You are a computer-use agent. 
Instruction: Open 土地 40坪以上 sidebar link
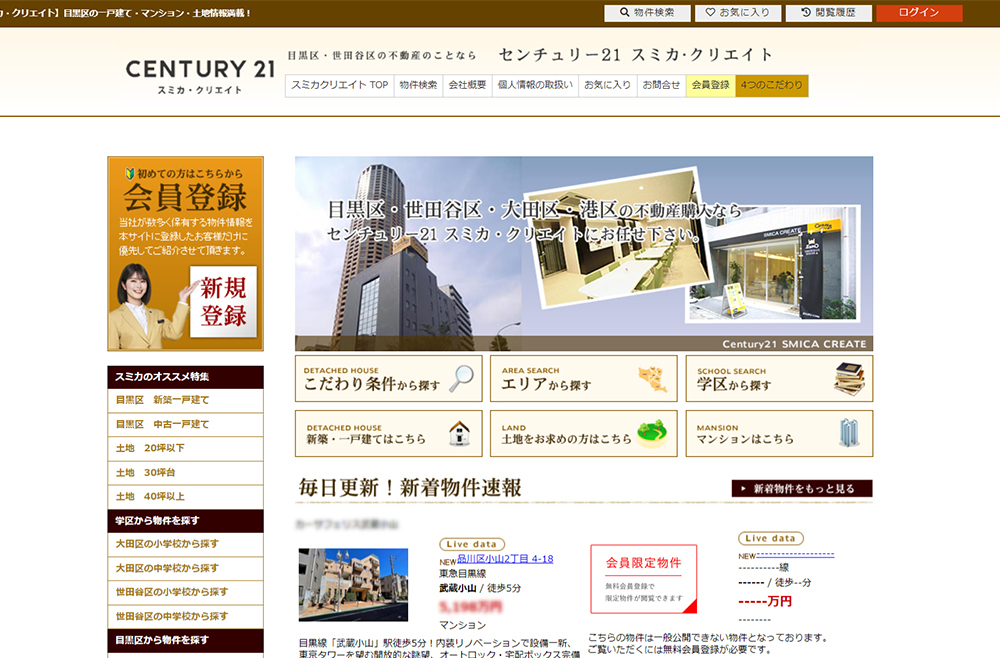coord(186,497)
